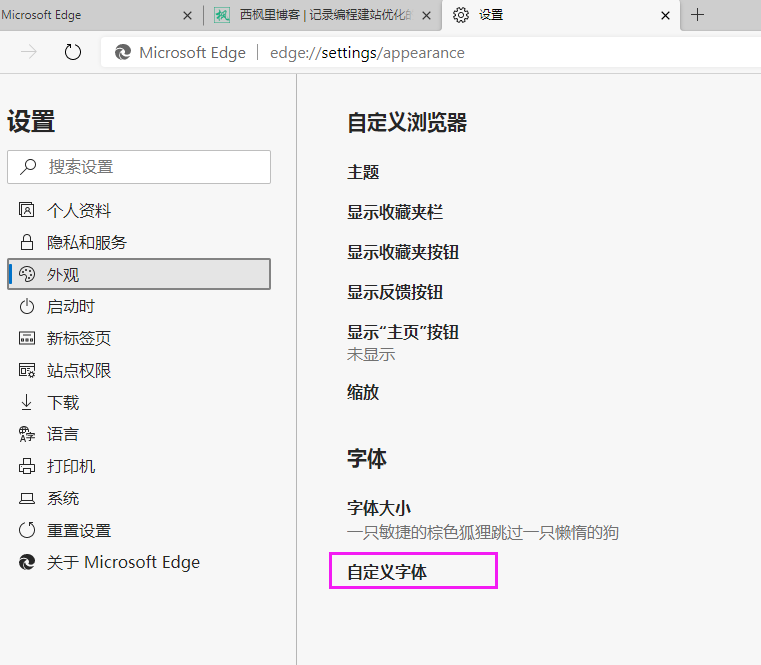This screenshot has height=665, width=761.
Task: Click the download arrow icon beside 下载
Action: pyautogui.click(x=26, y=402)
